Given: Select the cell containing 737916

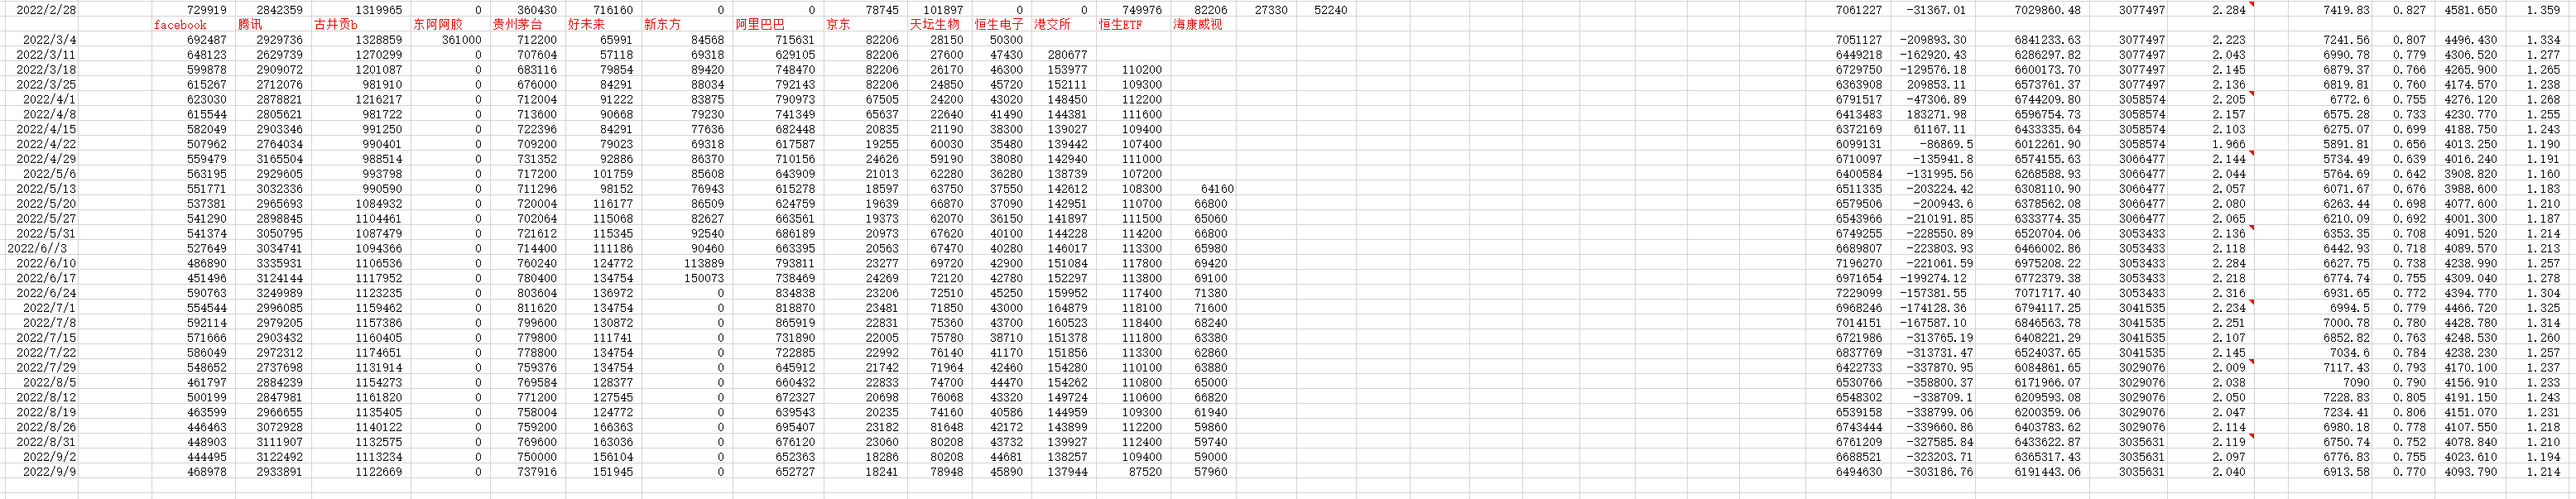Looking at the screenshot, I should tap(528, 471).
